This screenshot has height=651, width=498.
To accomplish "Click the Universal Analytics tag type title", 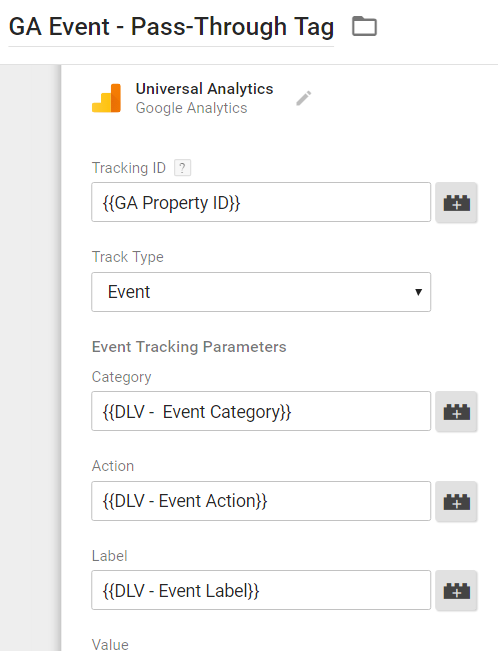I will 204,89.
